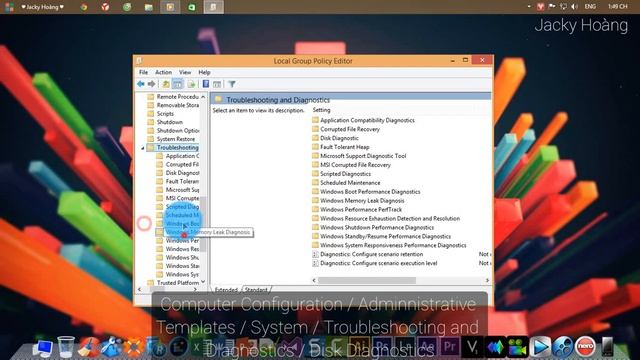Select Removable Storage folder in tree
640x360 pixels.
point(173,105)
